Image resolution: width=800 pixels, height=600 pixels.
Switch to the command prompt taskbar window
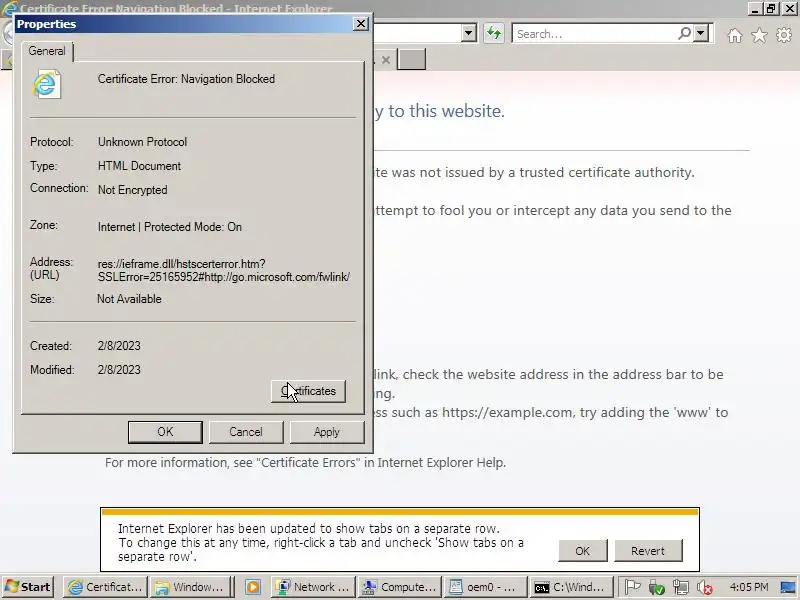pos(570,587)
